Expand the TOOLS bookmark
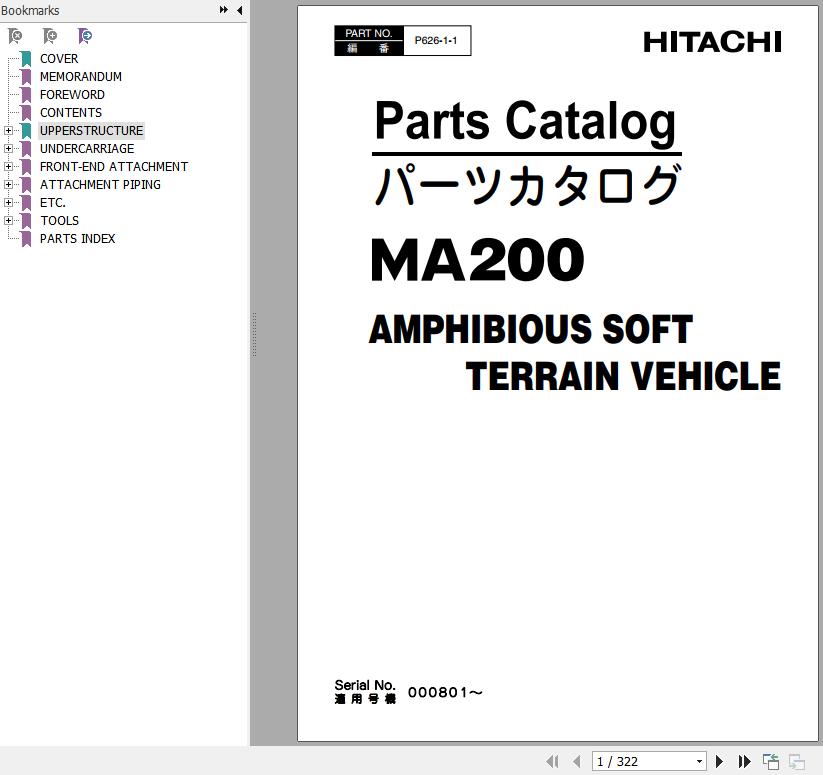 click(x=8, y=221)
